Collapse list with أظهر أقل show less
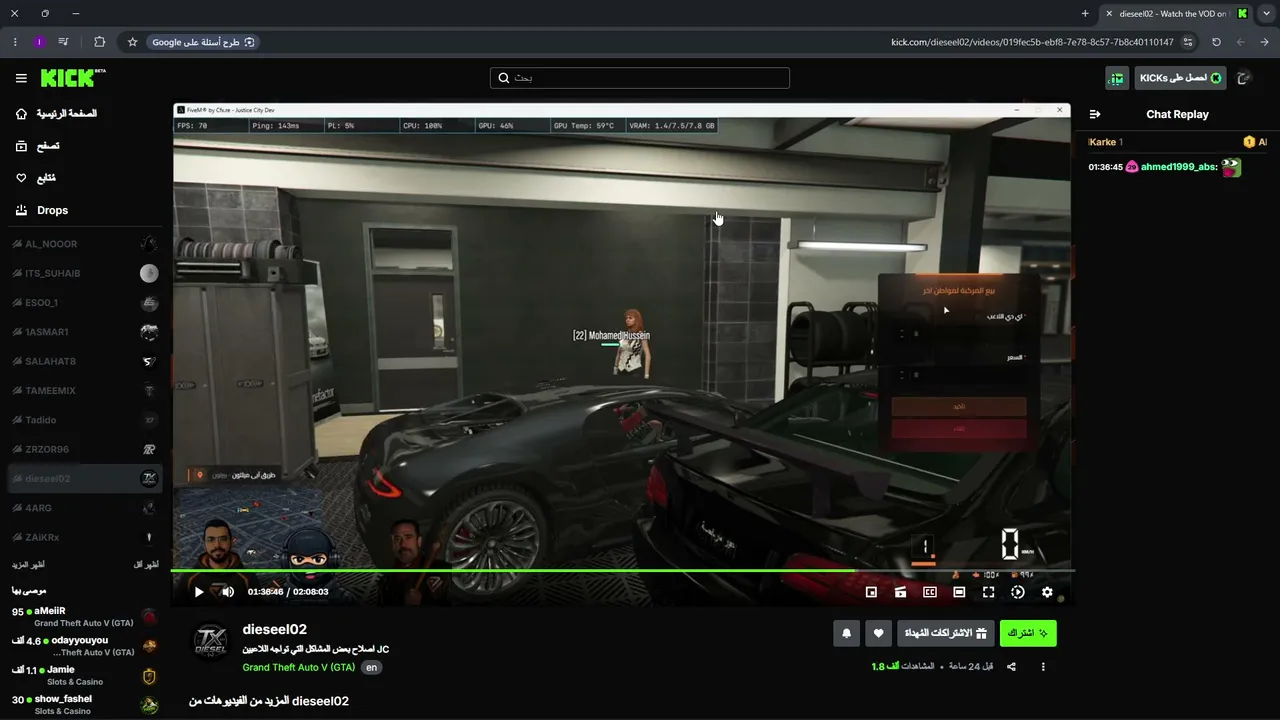1280x720 pixels. point(146,565)
